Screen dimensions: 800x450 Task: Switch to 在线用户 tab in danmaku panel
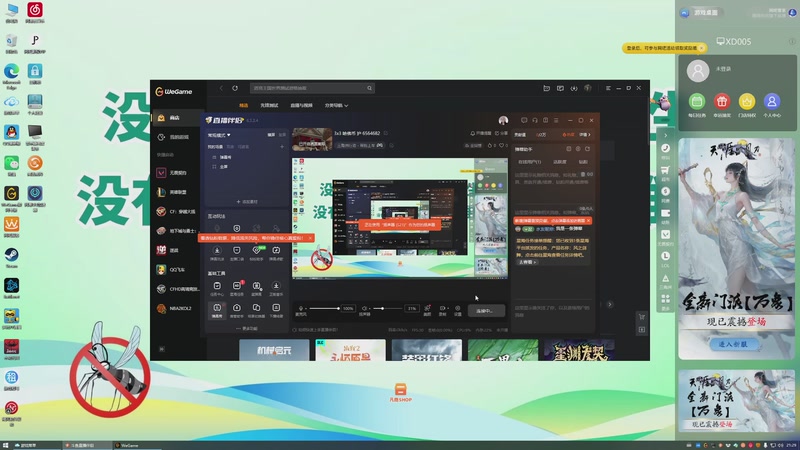[x=530, y=162]
